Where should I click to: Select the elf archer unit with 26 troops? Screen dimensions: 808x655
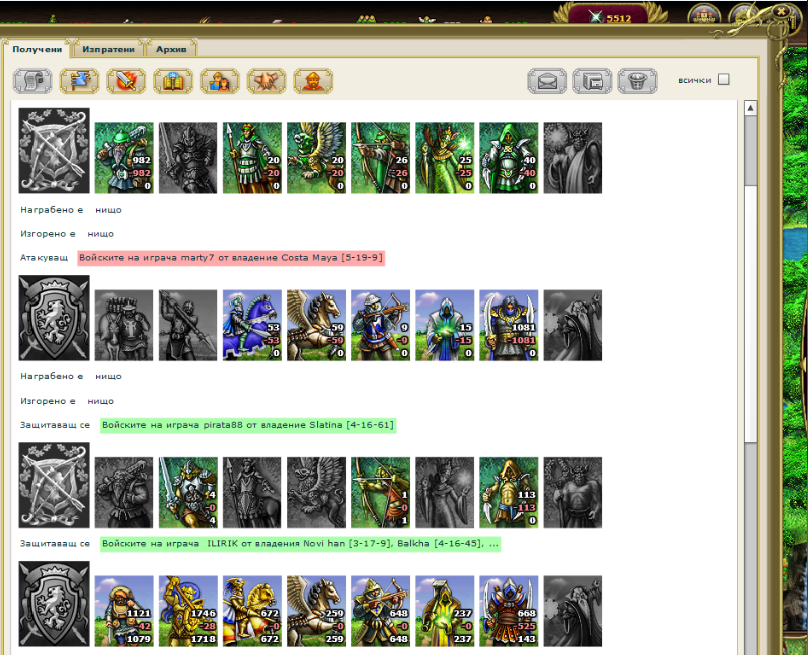pos(380,158)
